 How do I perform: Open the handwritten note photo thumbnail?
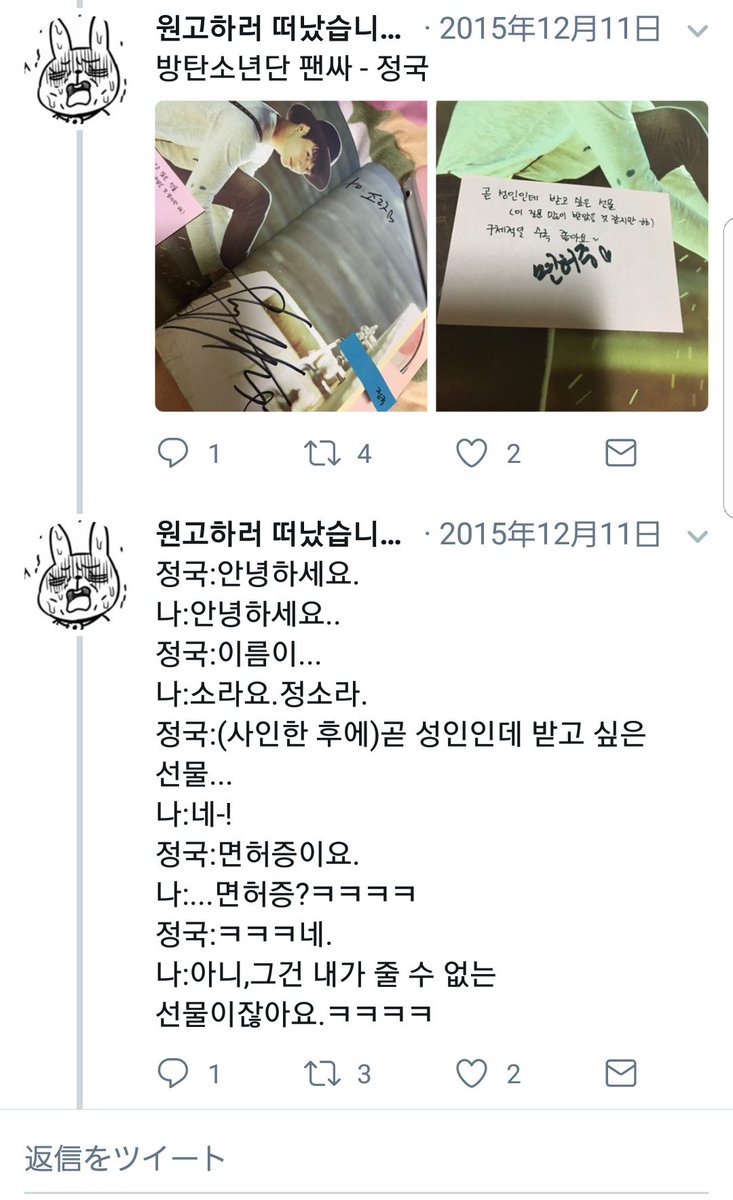click(572, 256)
